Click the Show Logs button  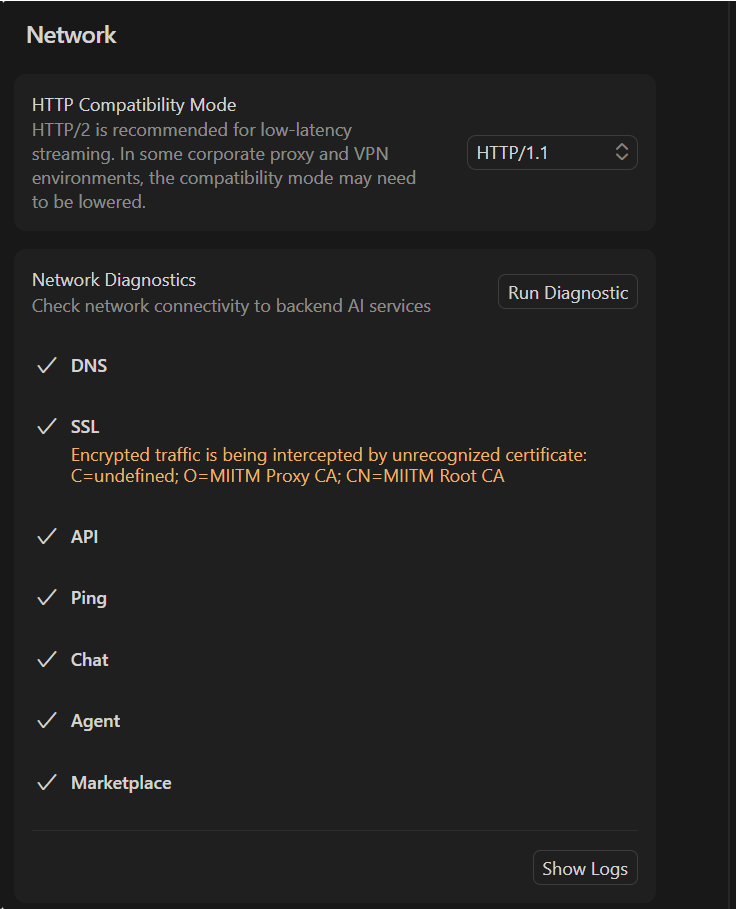coord(585,869)
